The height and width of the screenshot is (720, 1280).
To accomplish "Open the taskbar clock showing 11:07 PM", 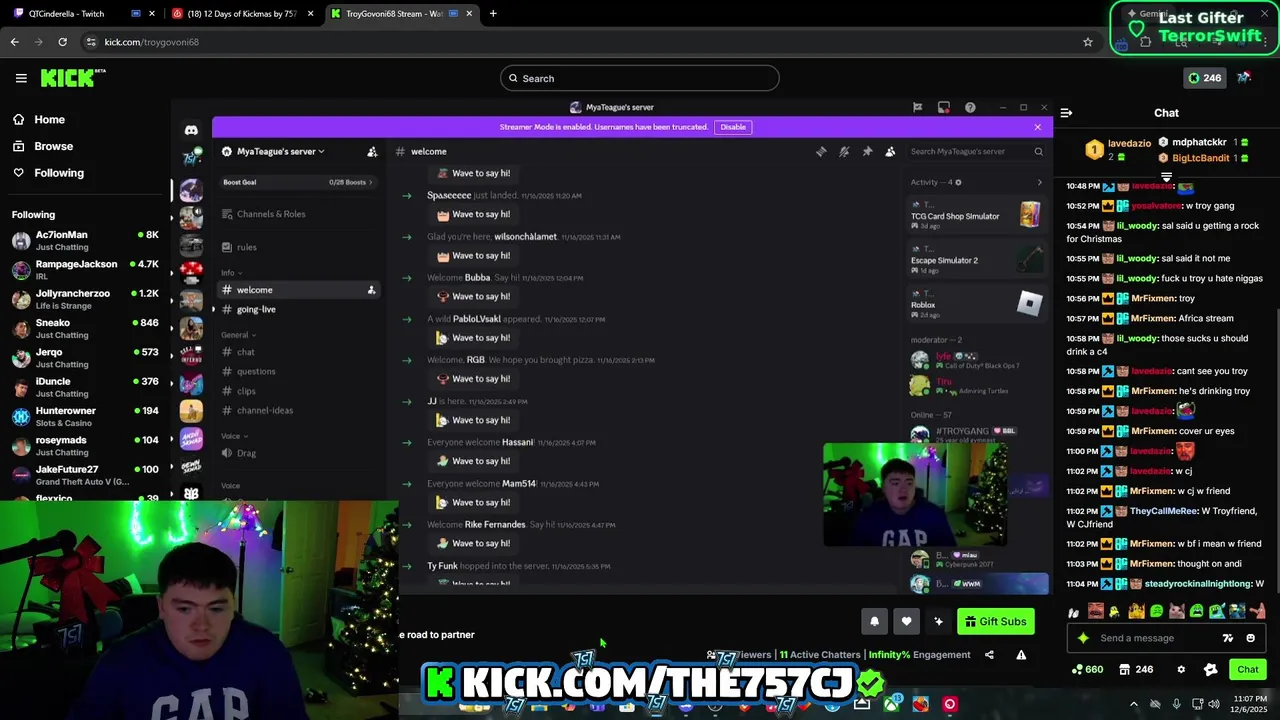I will 1249,704.
